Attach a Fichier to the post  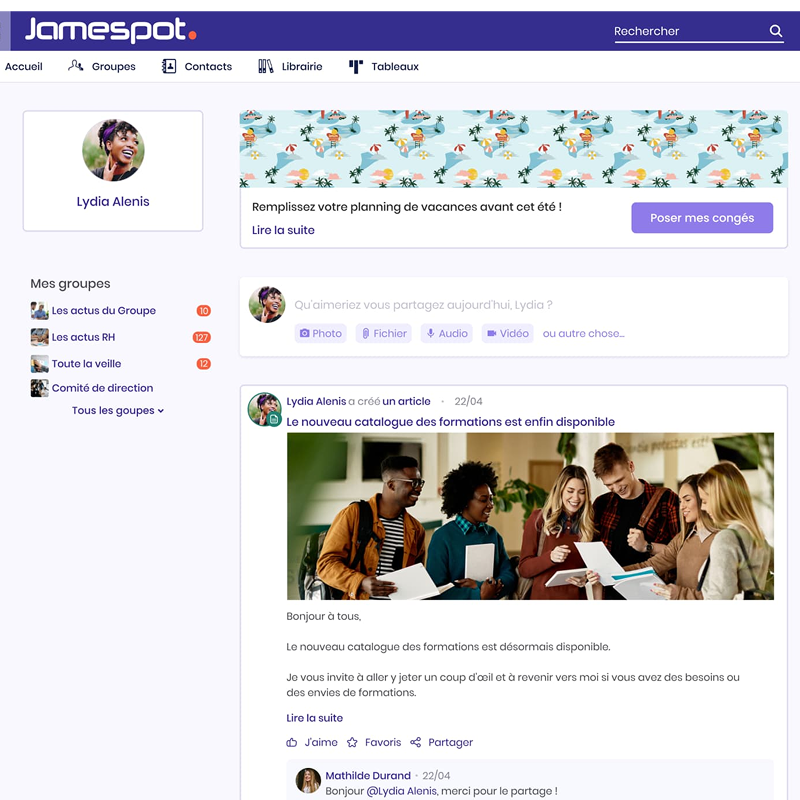[x=384, y=333]
